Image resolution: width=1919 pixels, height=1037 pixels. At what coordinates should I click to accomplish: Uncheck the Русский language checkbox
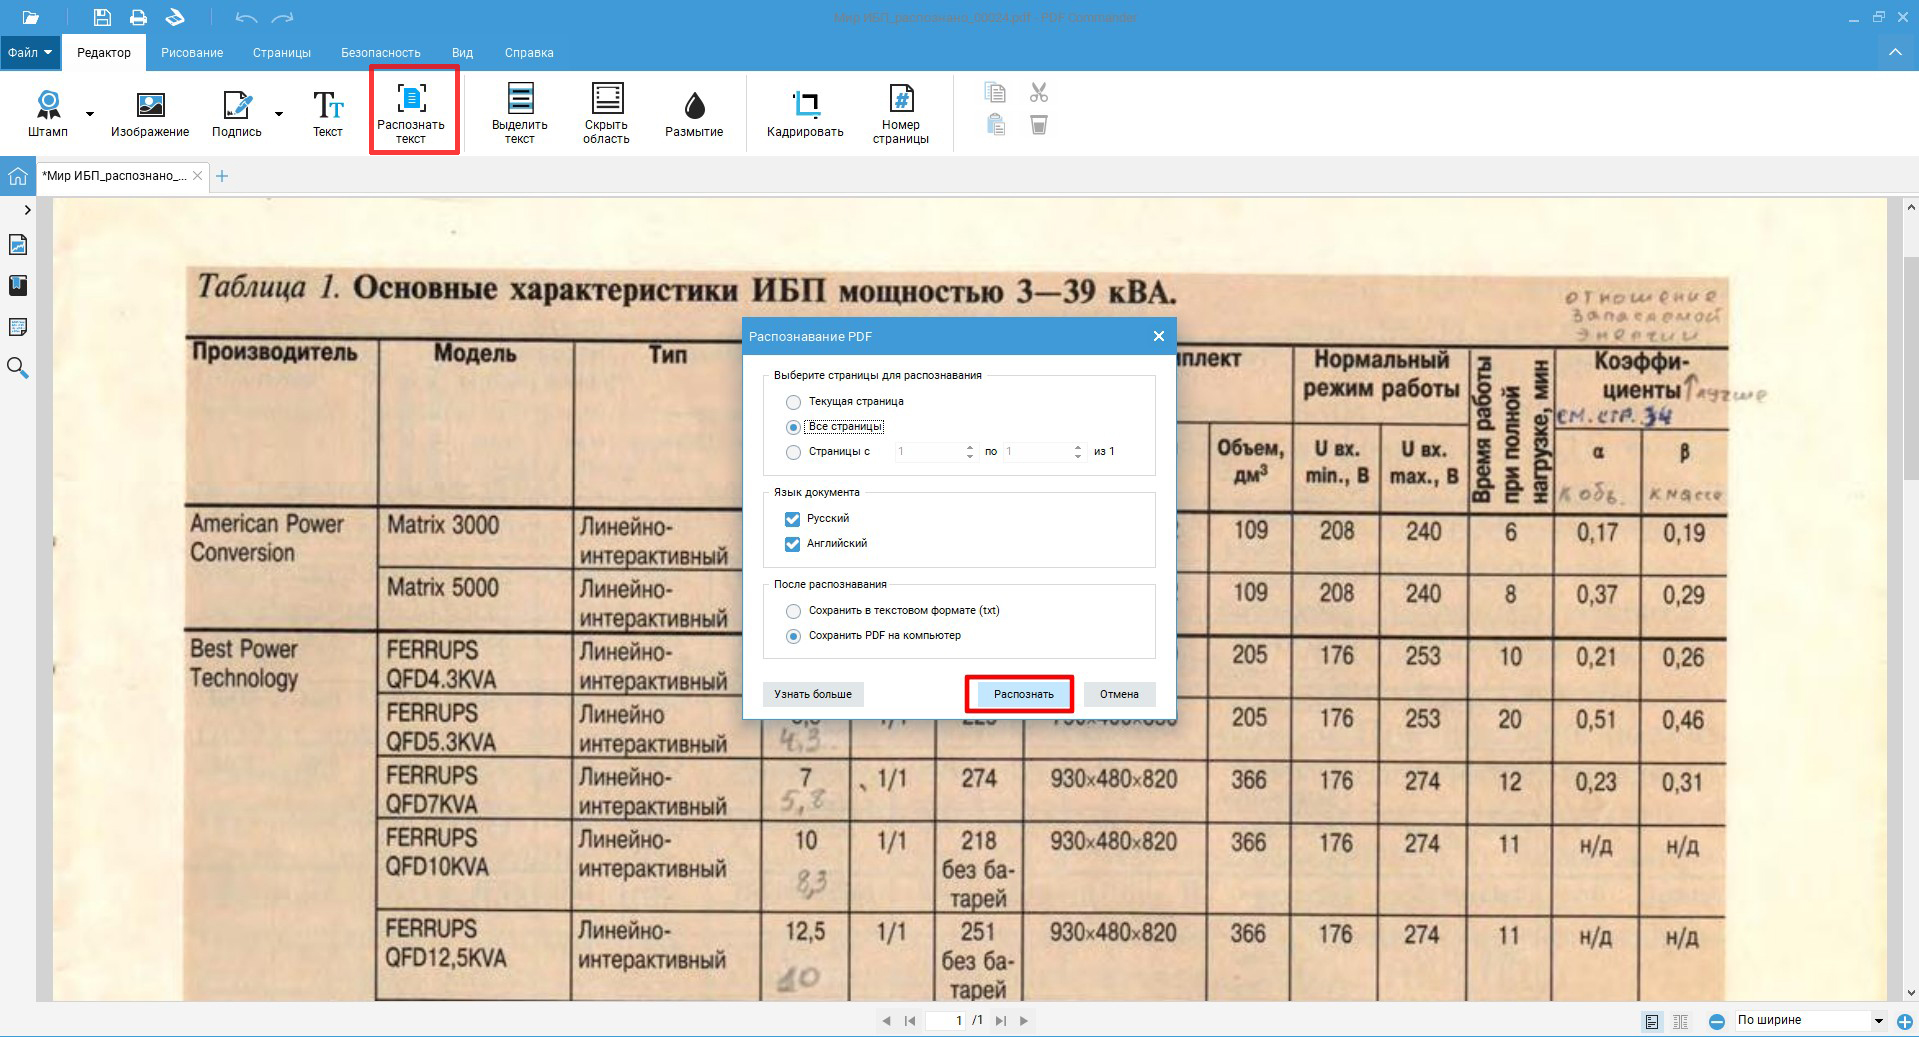pyautogui.click(x=793, y=519)
